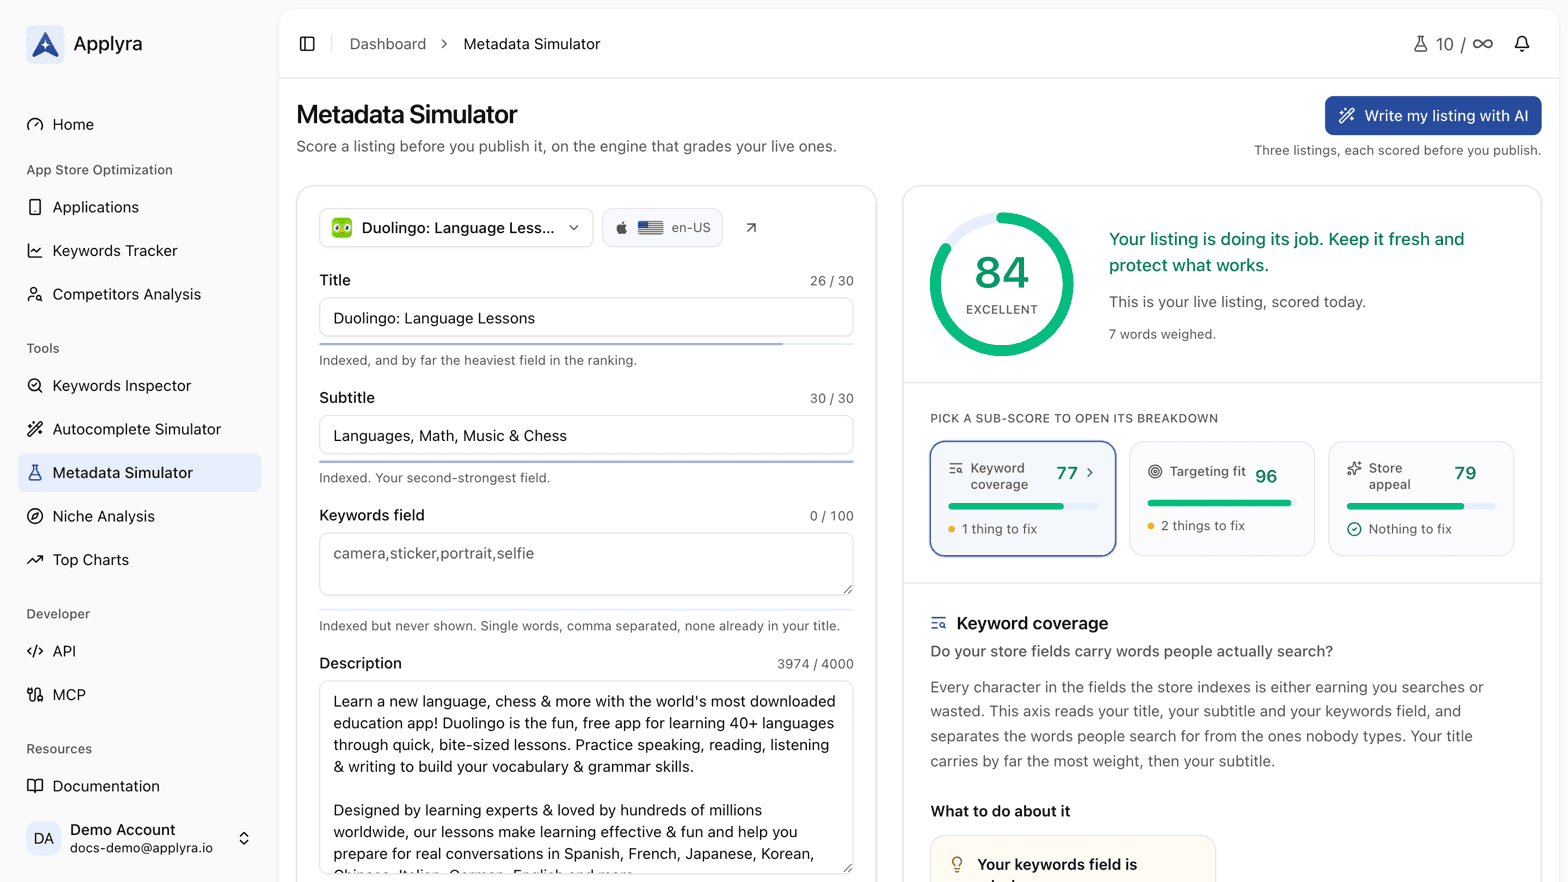This screenshot has height=882, width=1568.
Task: Click inside the Description textarea
Action: [x=586, y=777]
